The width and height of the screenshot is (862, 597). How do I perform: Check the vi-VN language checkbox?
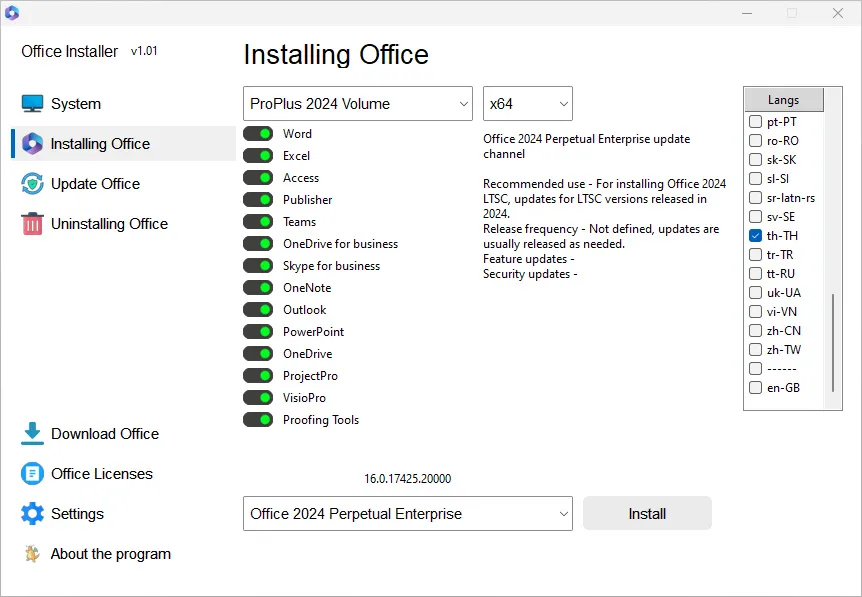tap(755, 312)
